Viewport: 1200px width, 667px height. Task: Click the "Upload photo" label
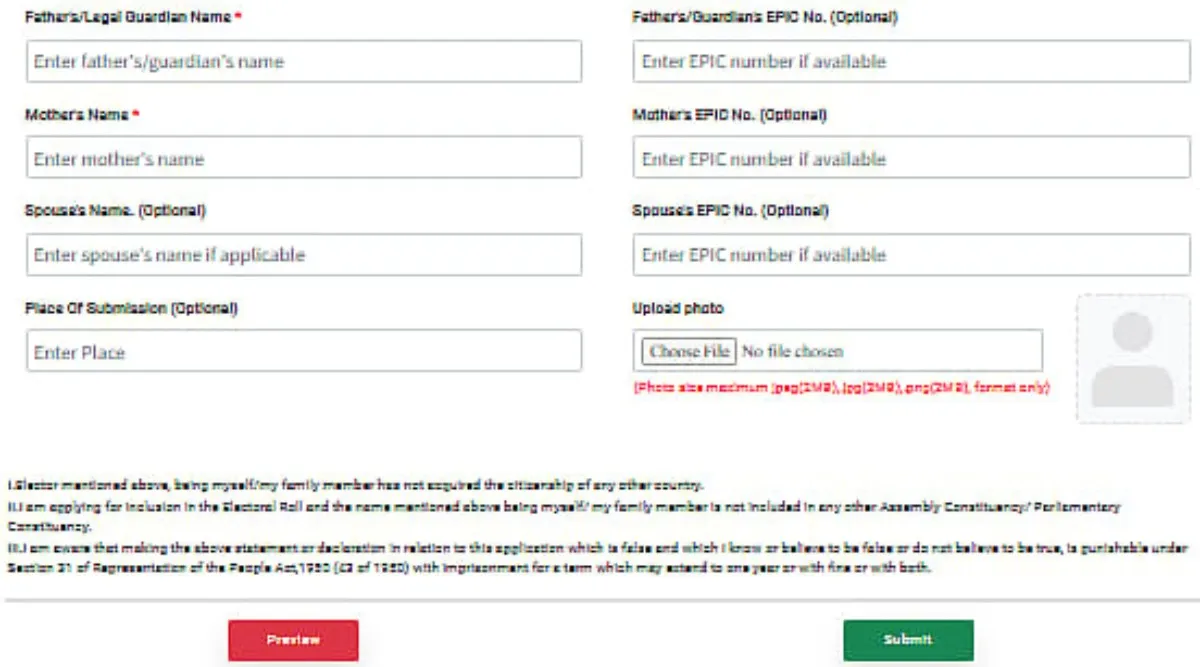coord(677,308)
